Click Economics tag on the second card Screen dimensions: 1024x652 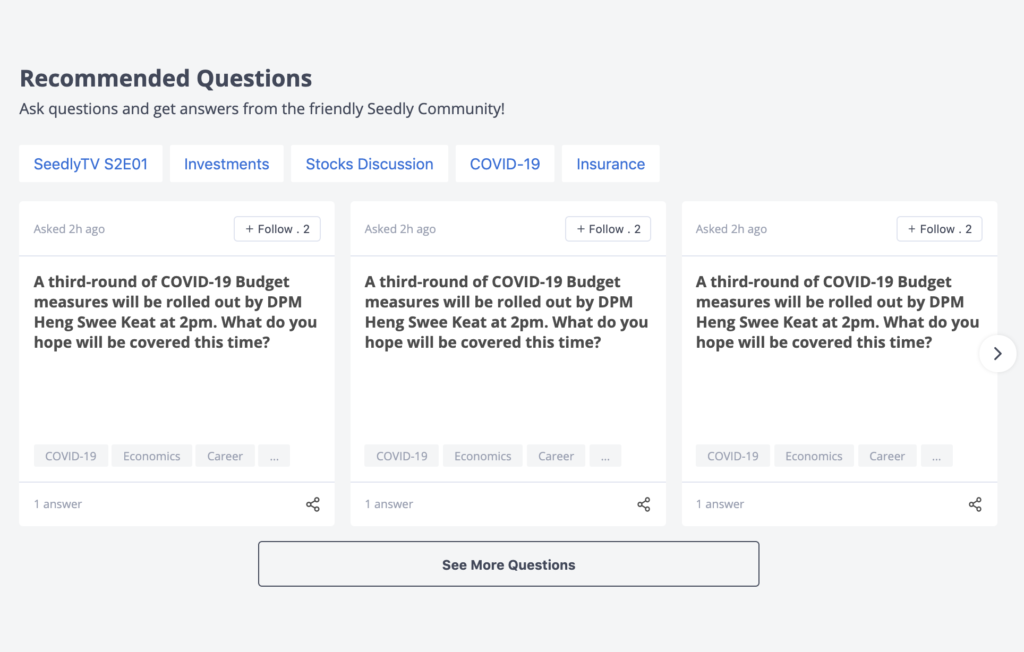point(483,456)
